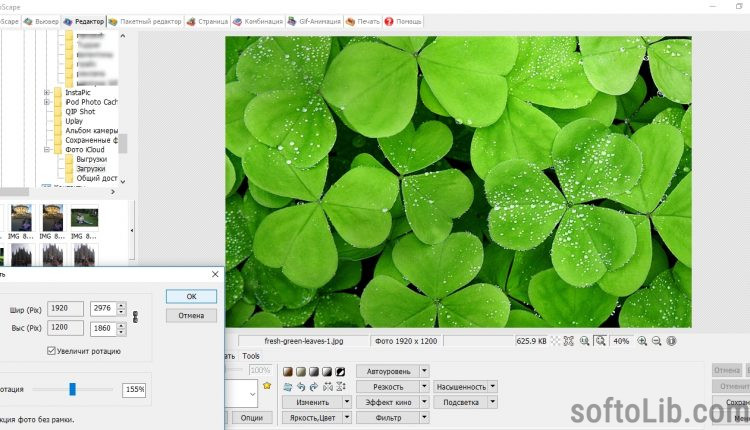Click the Фильтр button
This screenshot has height=430, width=750.
click(x=388, y=418)
